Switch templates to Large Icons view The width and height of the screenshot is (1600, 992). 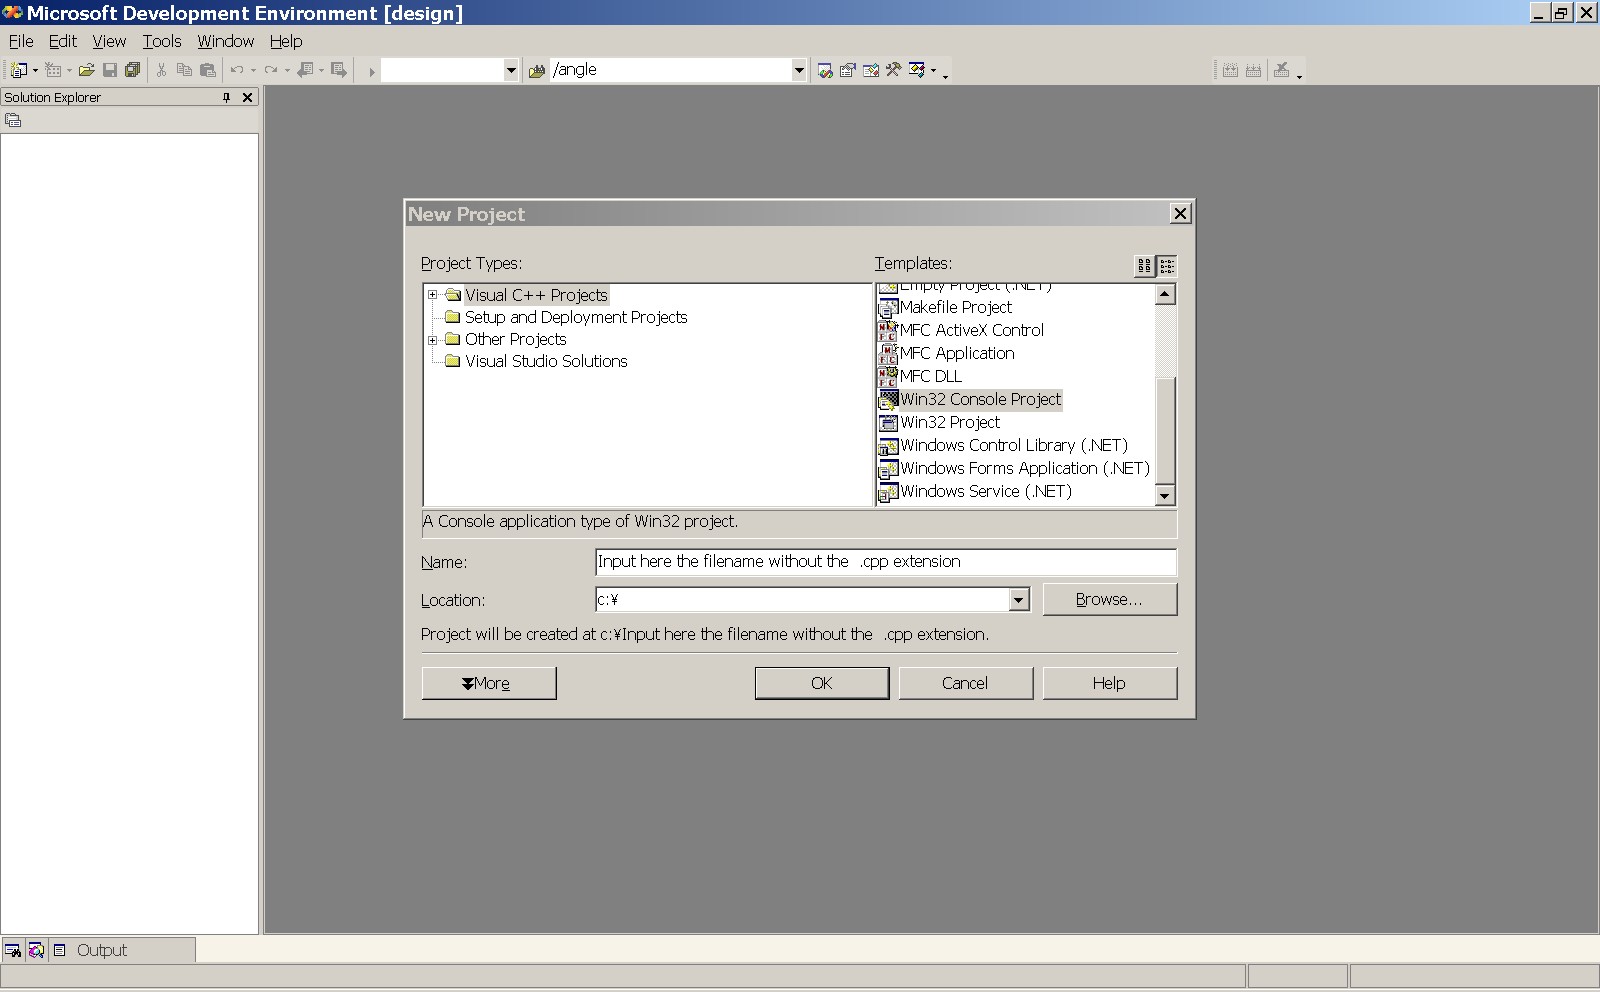(x=1144, y=266)
